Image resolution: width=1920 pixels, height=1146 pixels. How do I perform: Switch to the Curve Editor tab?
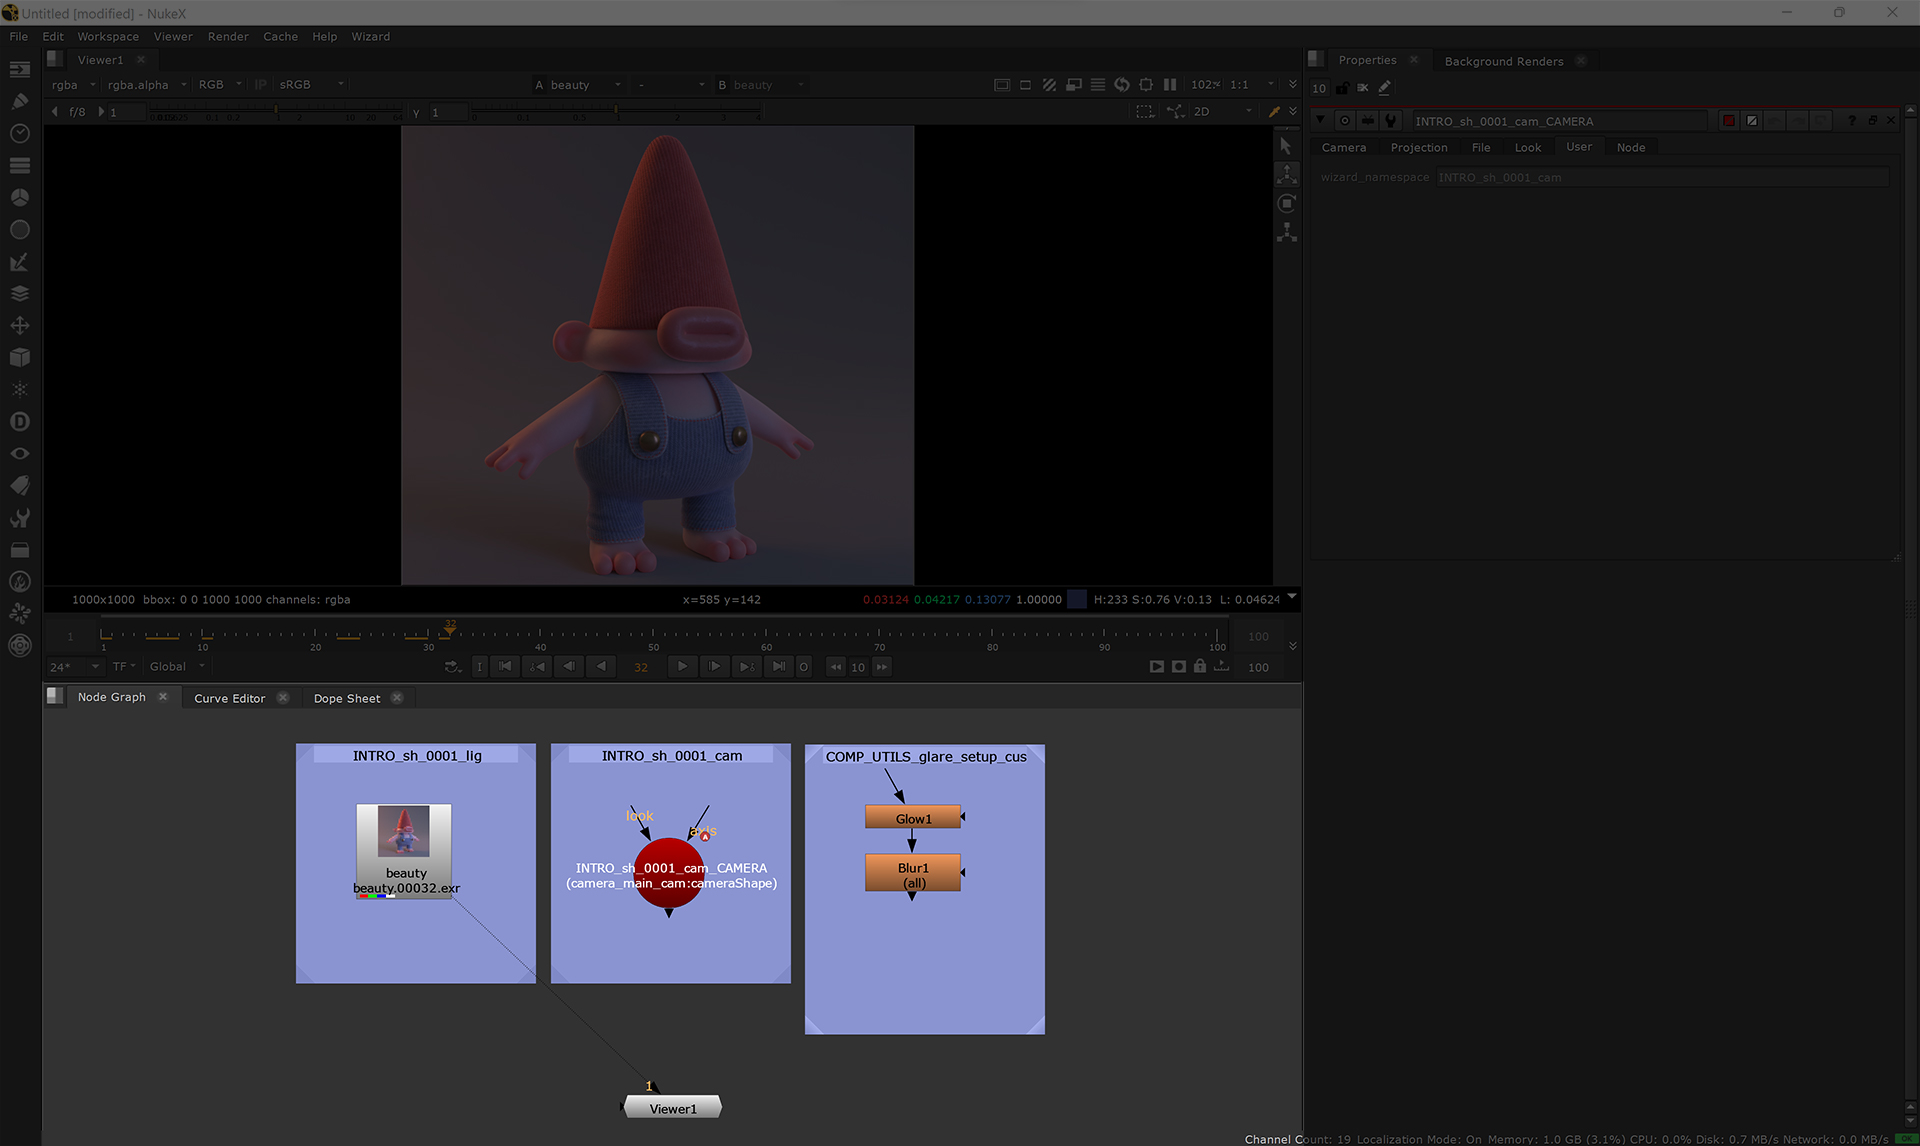click(x=229, y=698)
